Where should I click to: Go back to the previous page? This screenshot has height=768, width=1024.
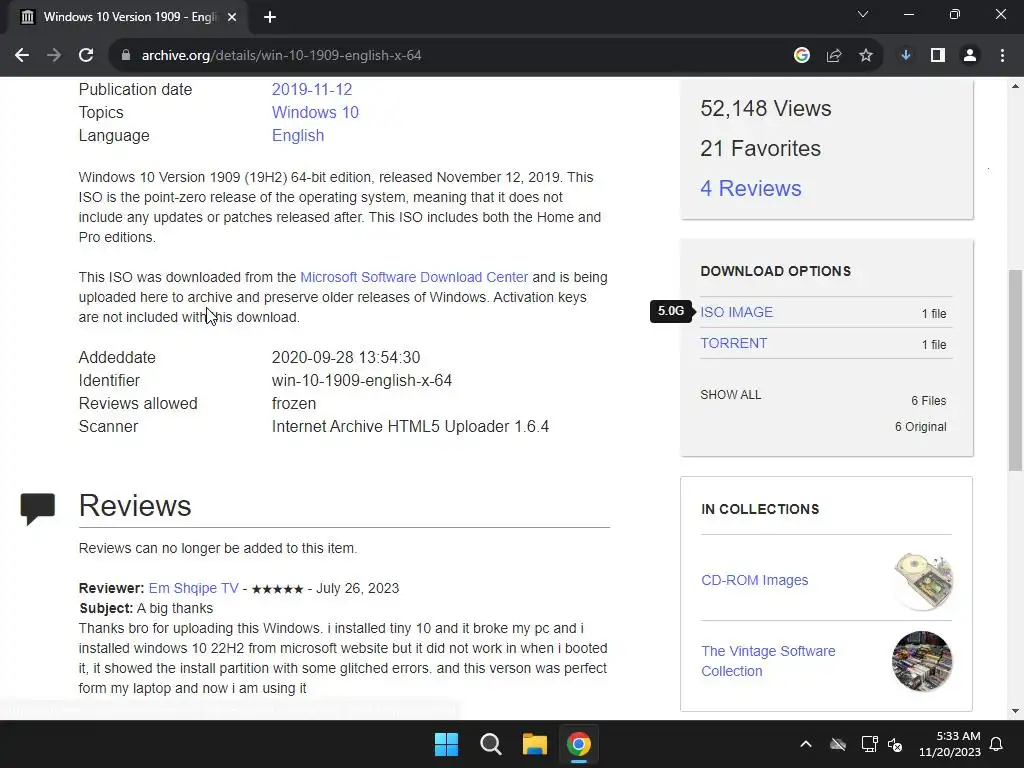coord(22,56)
